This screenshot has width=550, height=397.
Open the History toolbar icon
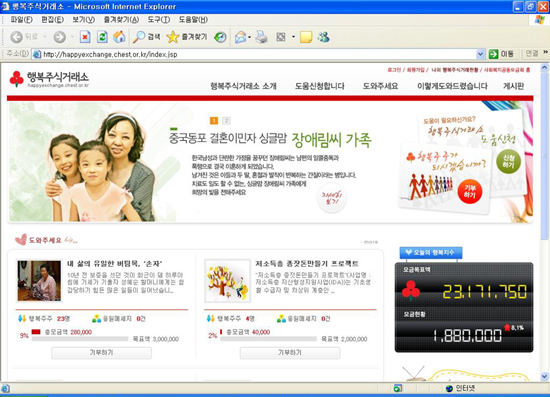pos(220,37)
